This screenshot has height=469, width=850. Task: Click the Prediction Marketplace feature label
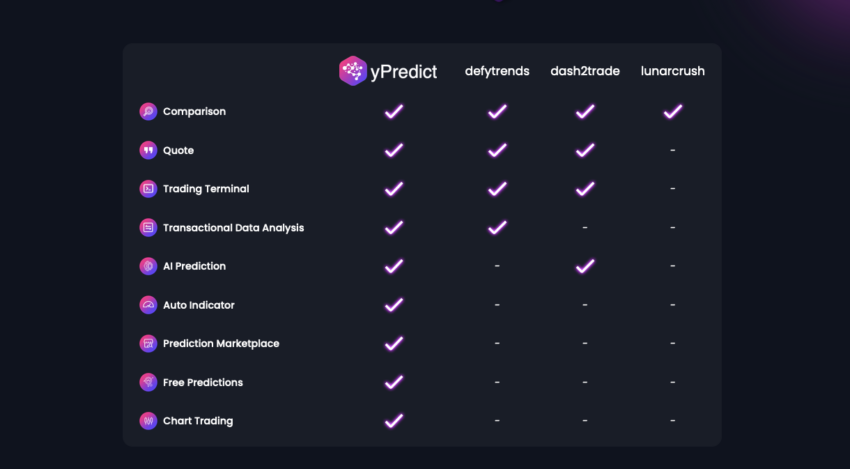click(x=221, y=344)
